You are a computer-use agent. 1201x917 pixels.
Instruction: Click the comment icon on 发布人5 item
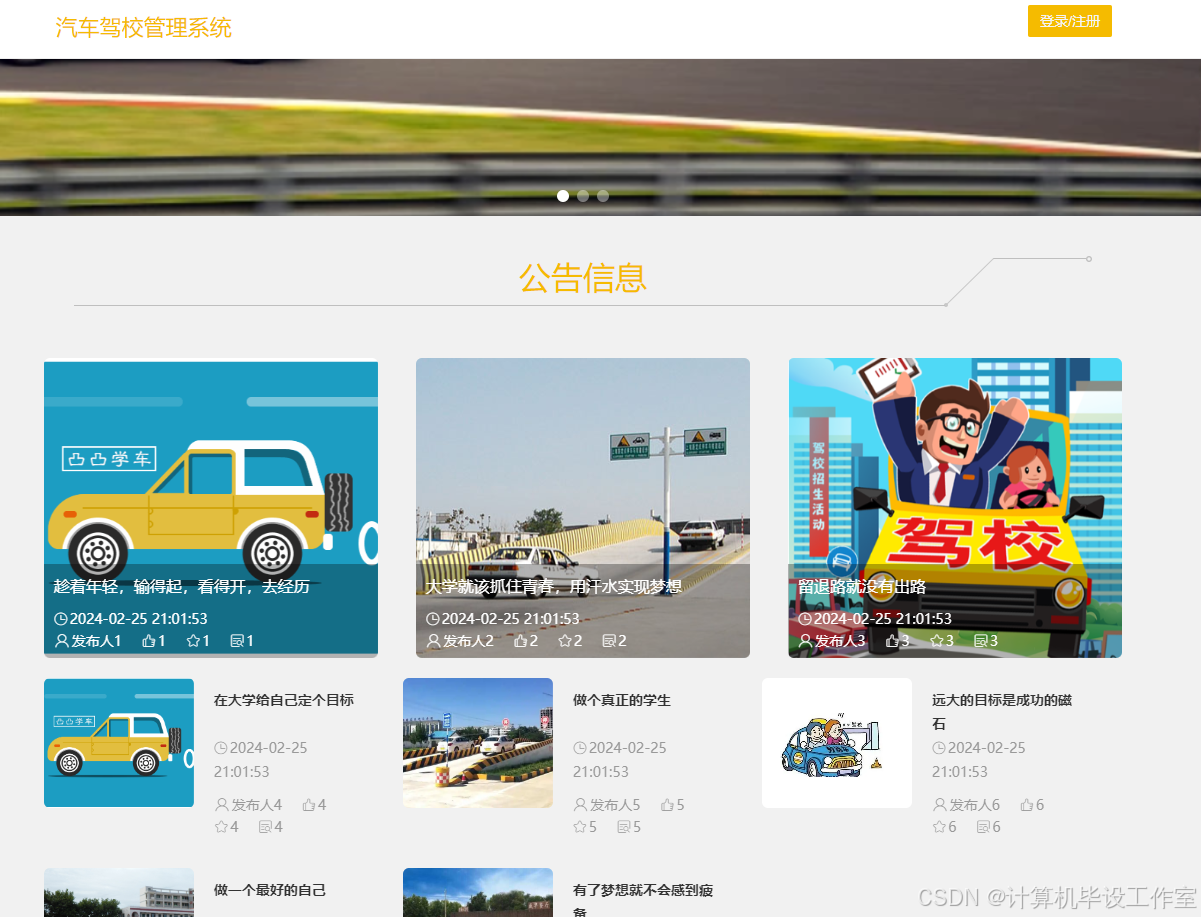624,827
